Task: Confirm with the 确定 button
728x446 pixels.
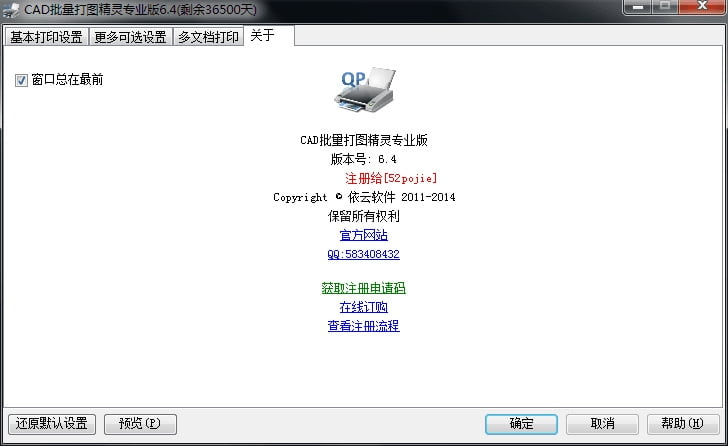Action: point(521,424)
